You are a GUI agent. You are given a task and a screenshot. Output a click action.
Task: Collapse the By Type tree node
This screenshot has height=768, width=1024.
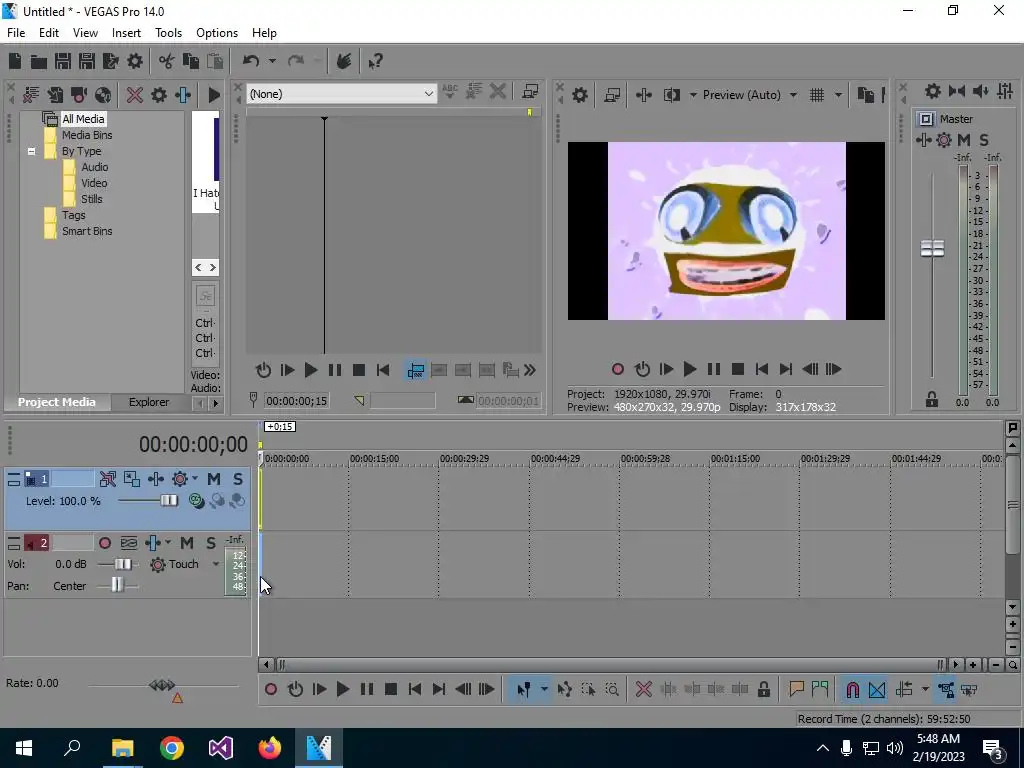(x=31, y=151)
